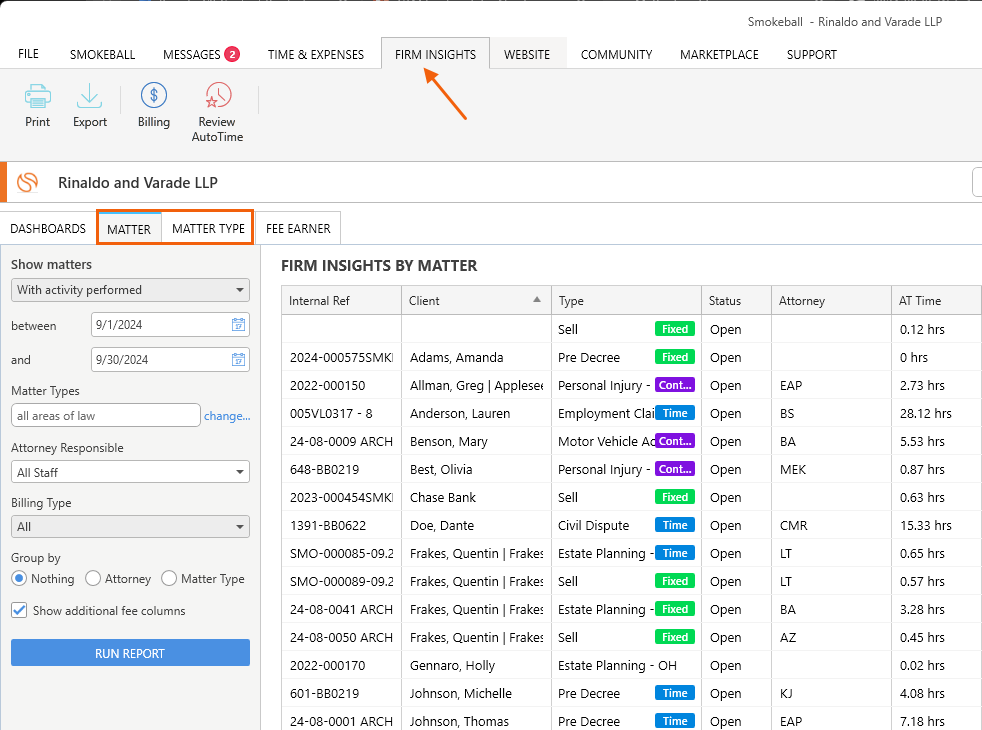Open calendar picker for the between date
Image resolution: width=982 pixels, height=730 pixels.
point(238,324)
